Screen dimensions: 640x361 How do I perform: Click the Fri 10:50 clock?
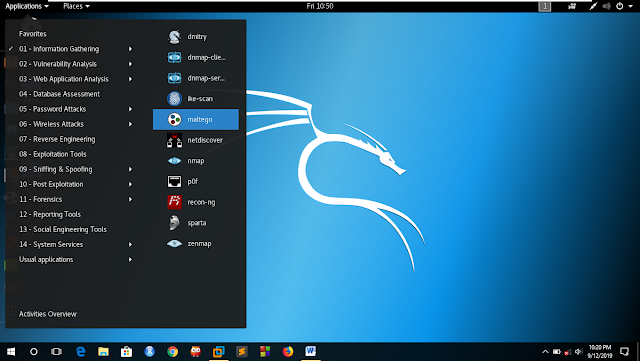[x=320, y=6]
